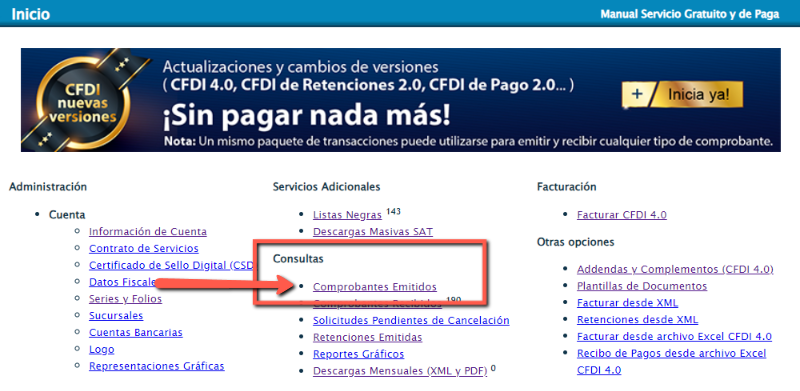
Task: Open Solicitudes Pendientes de Cancelación link
Action: [411, 321]
